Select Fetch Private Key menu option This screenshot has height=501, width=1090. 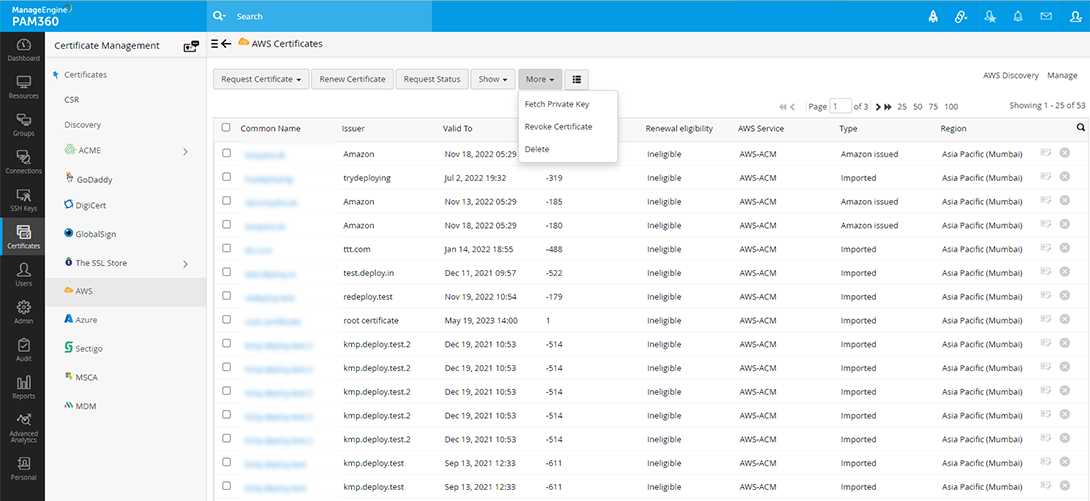tap(556, 104)
